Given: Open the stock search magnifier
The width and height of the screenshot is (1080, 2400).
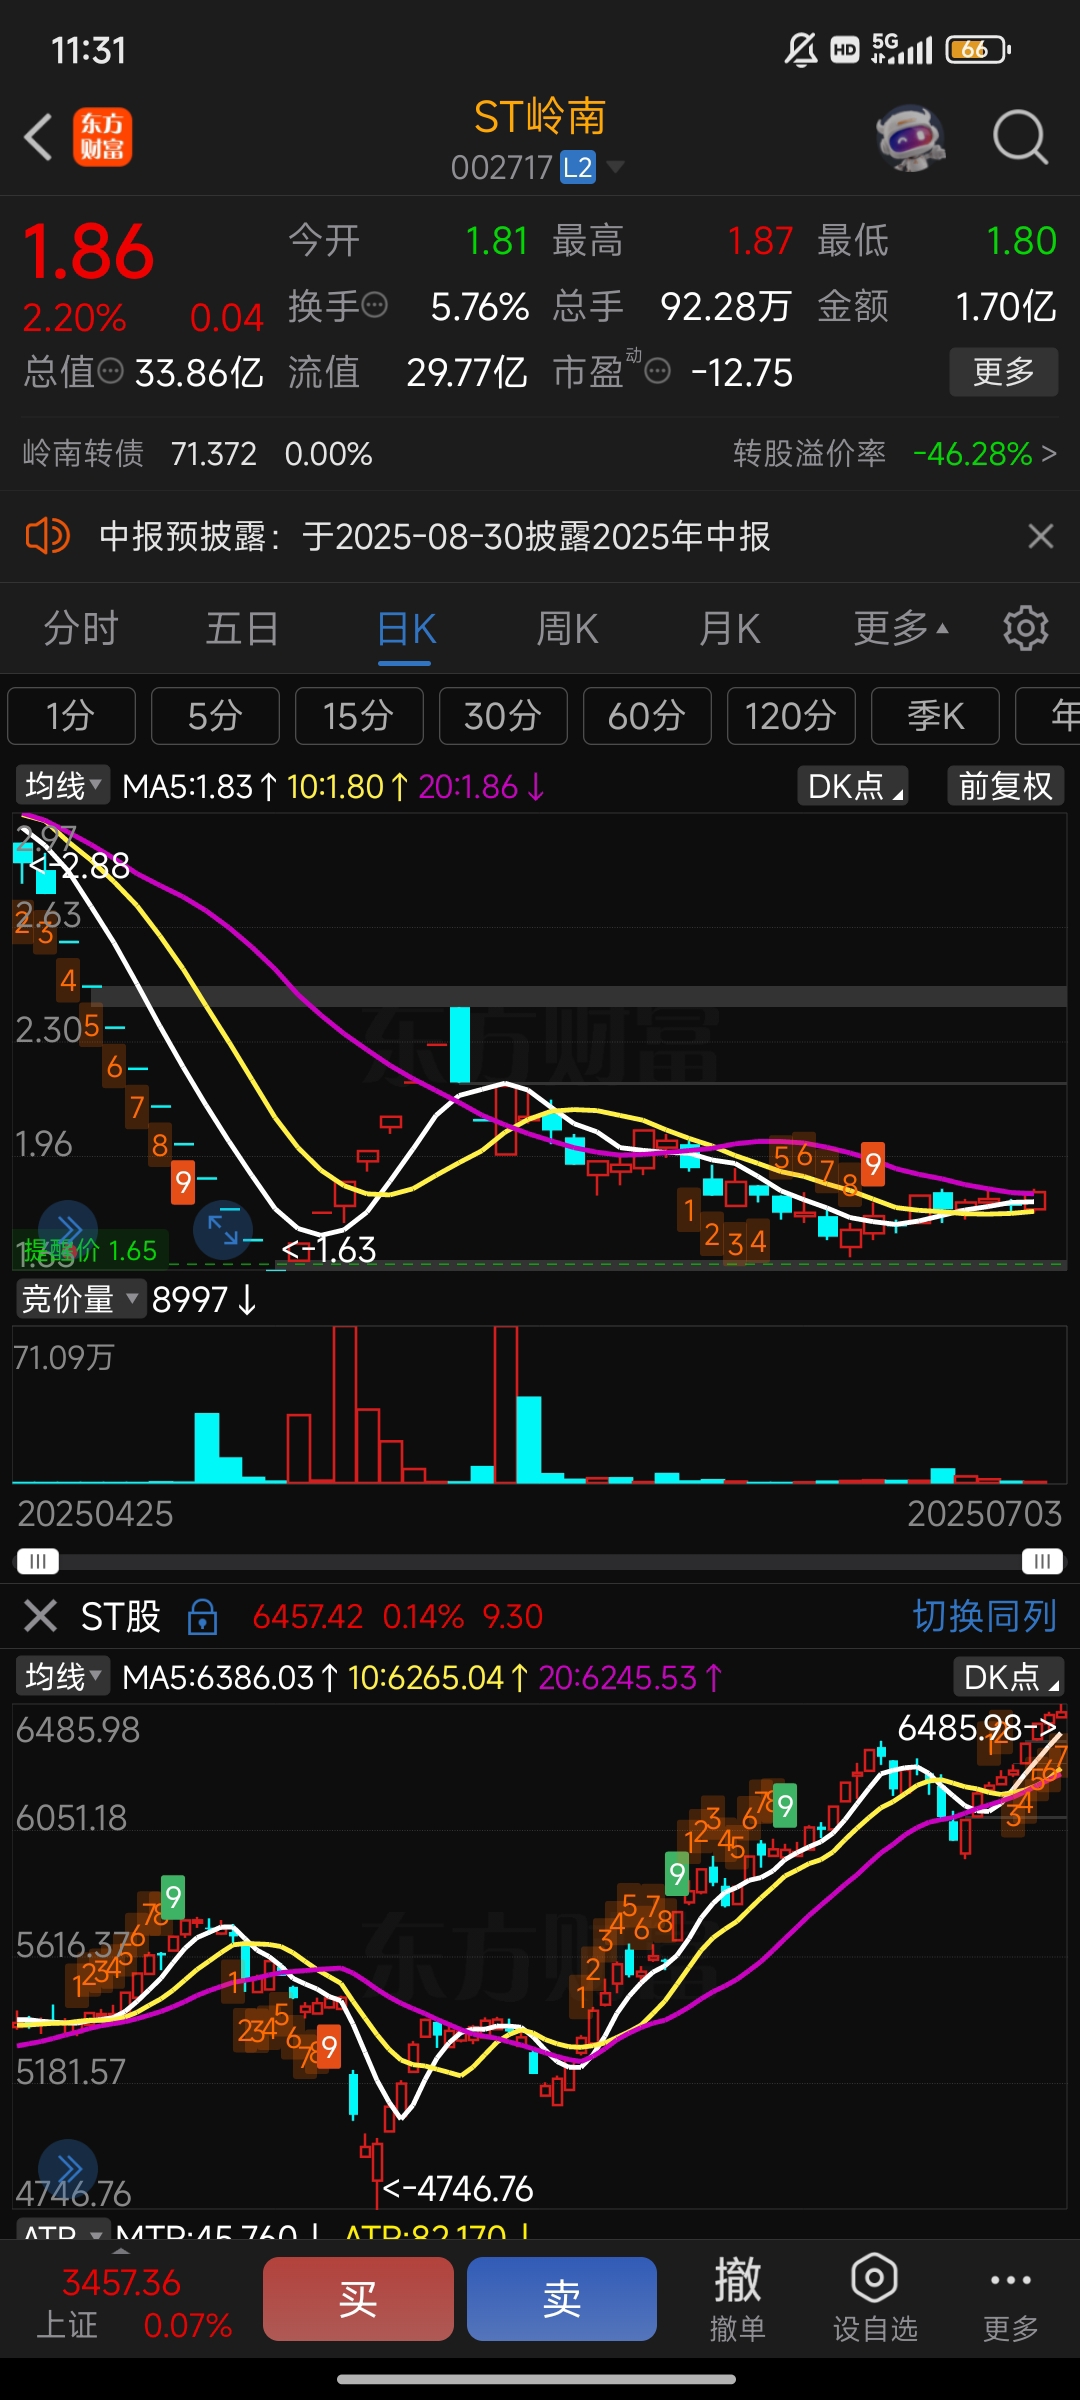Looking at the screenshot, I should click(1020, 137).
